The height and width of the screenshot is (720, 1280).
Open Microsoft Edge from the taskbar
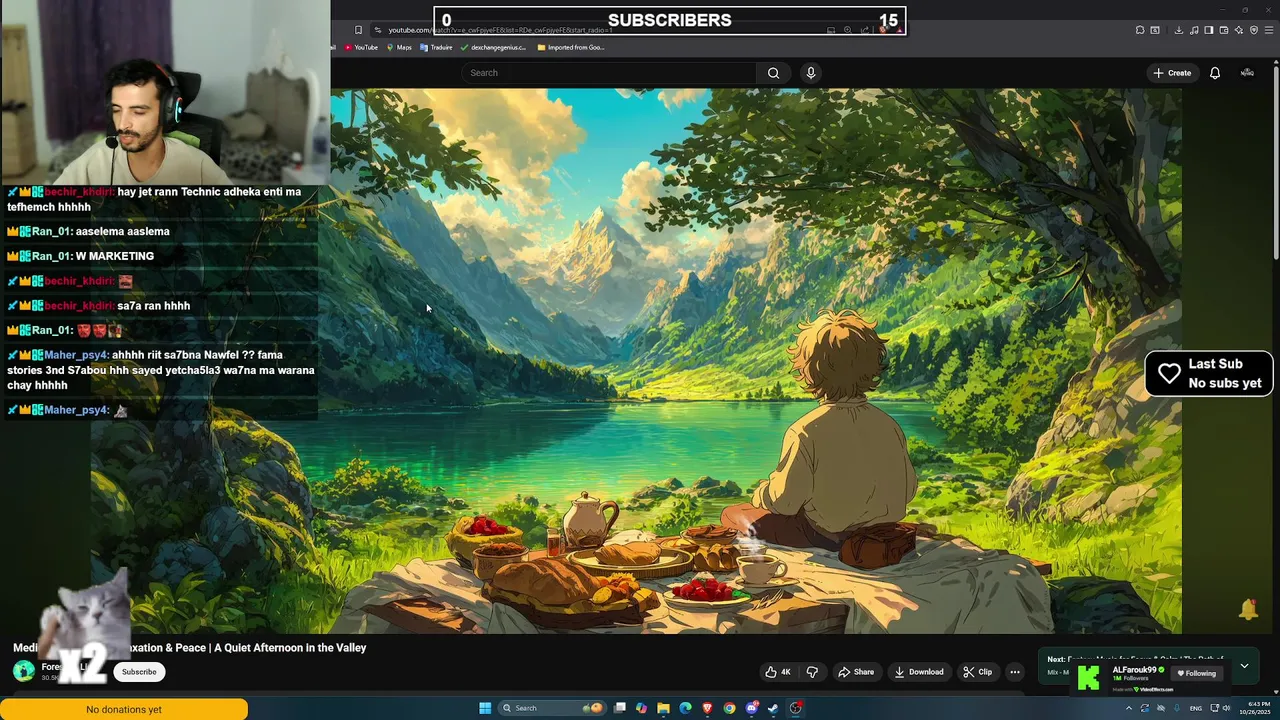(685, 708)
